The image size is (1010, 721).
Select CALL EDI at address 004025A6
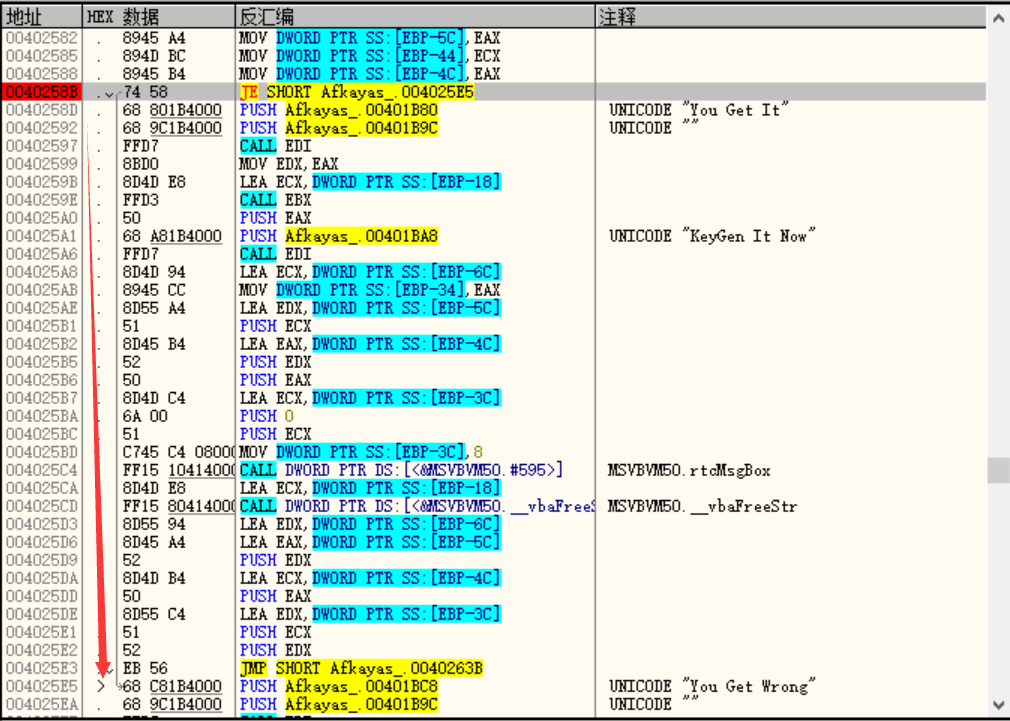(x=276, y=255)
